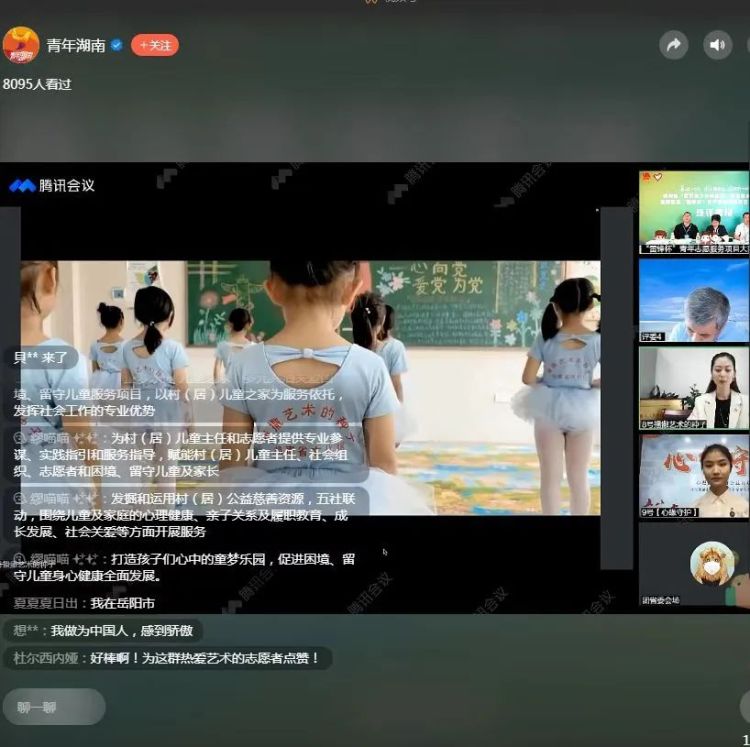Viewport: 750px width, 747px height.
Task: Open the 青年湖南 channel name
Action: coord(76,45)
